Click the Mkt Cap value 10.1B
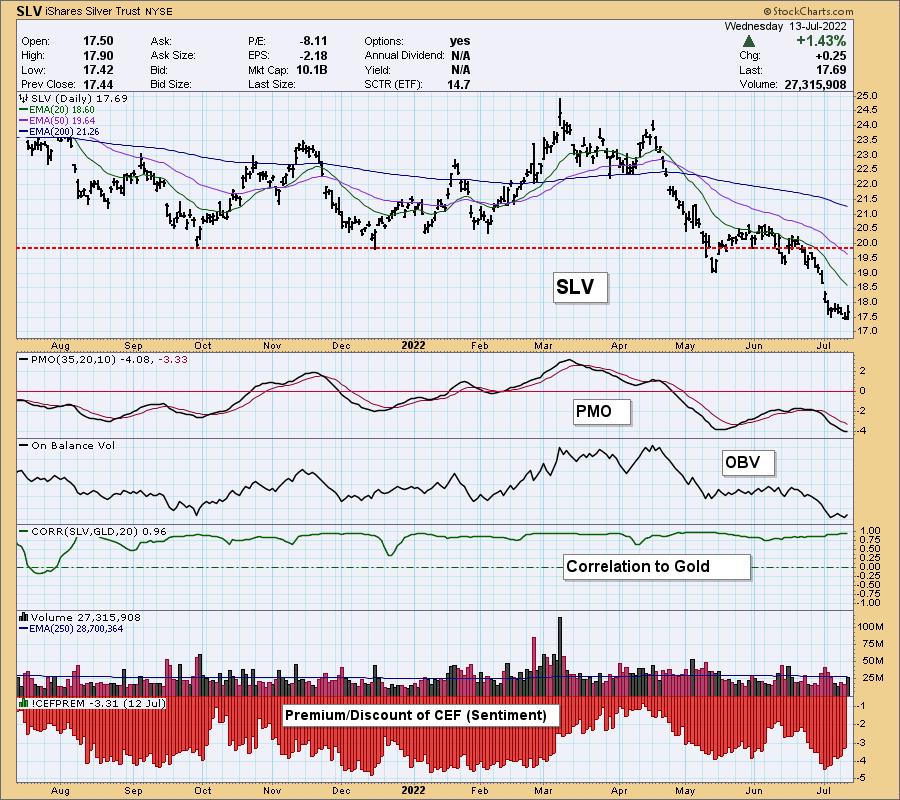This screenshot has height=800, width=900. click(x=311, y=69)
